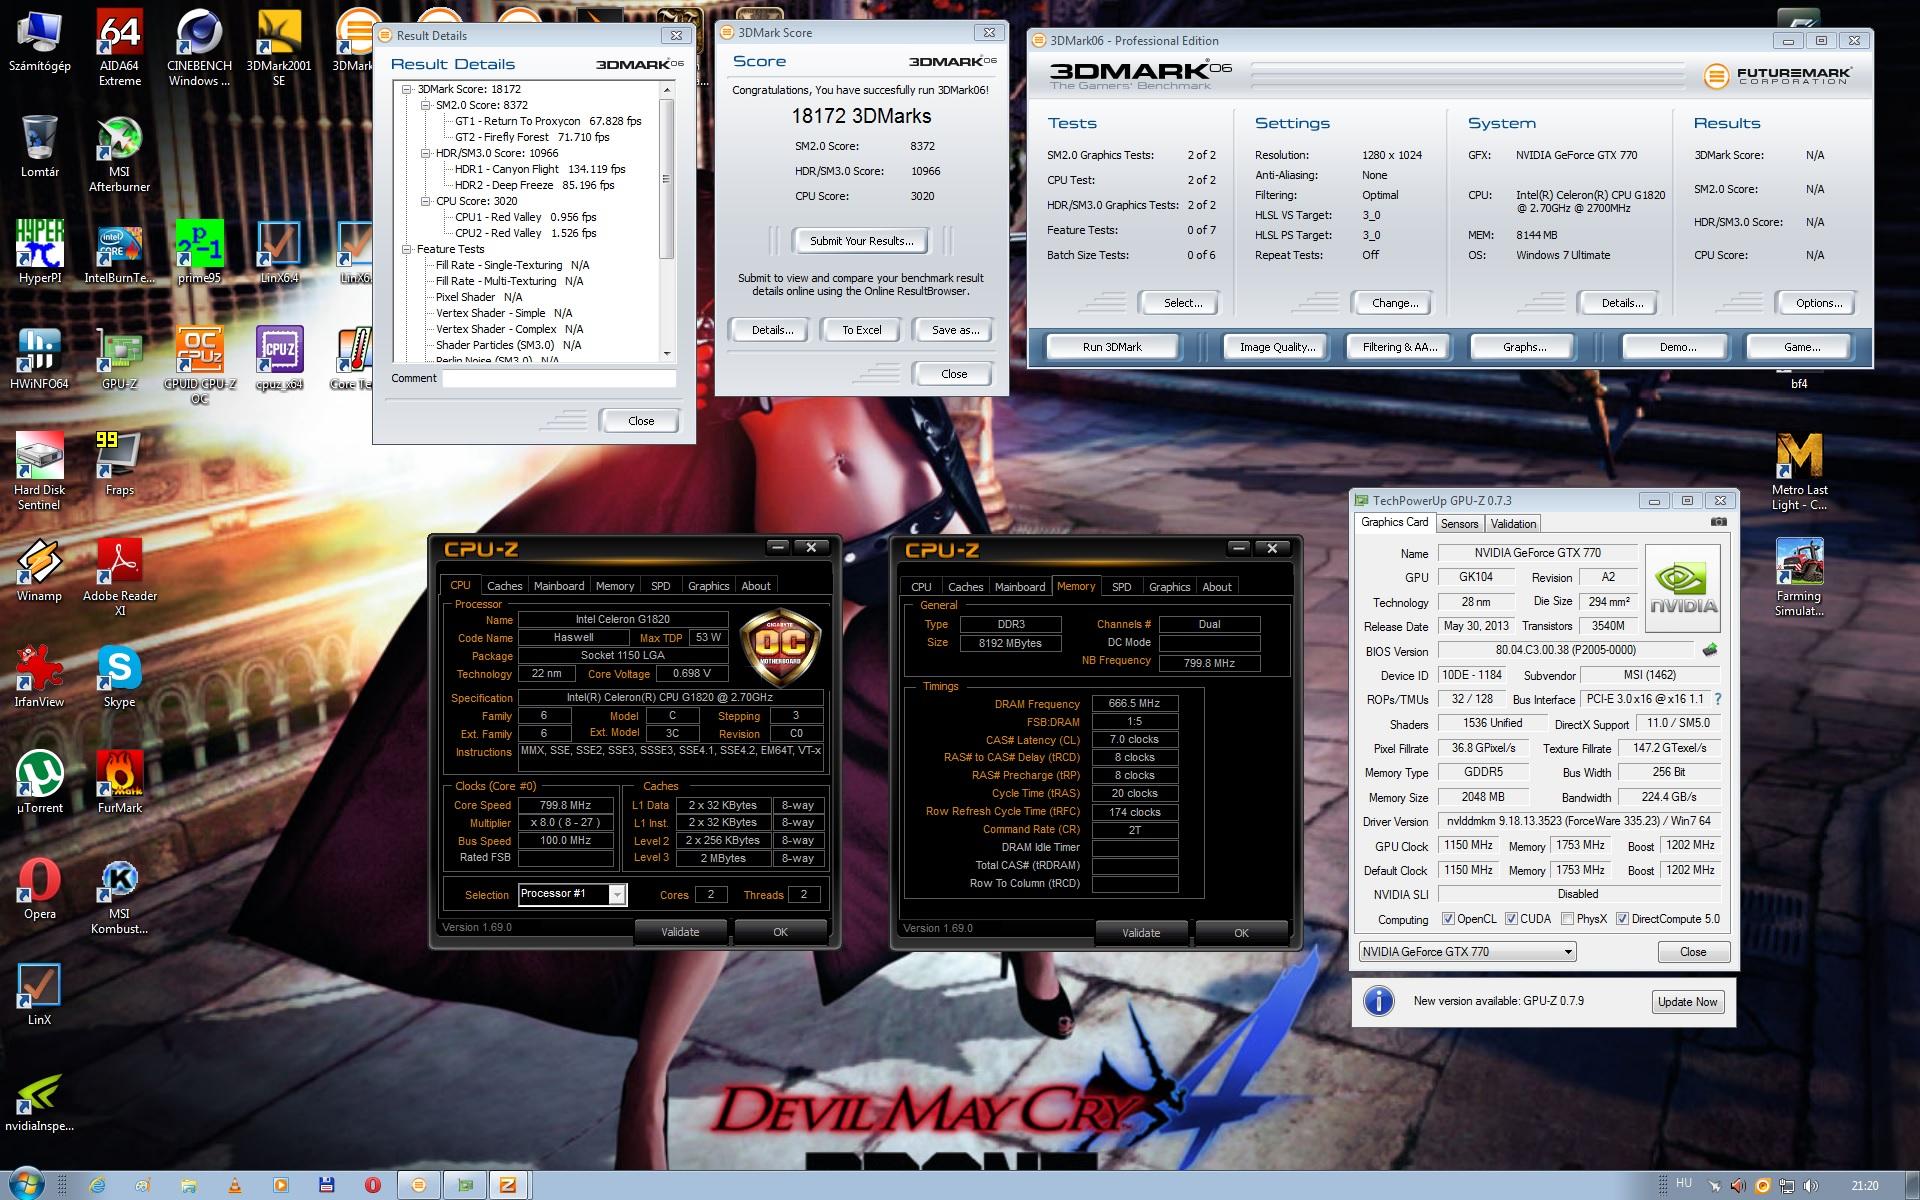Screen dimensions: 1920x1200
Task: Click Submit Your Results button
Action: click(861, 241)
